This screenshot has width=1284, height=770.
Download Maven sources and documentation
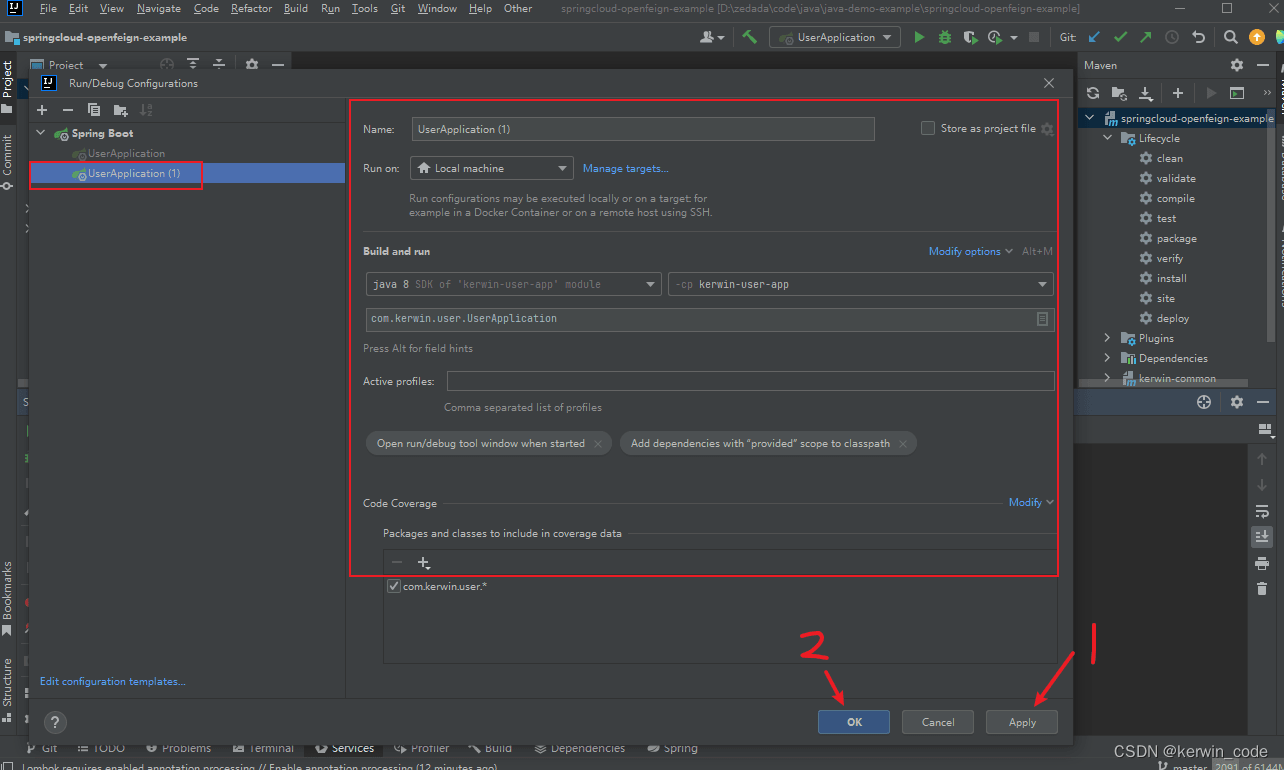1146,93
